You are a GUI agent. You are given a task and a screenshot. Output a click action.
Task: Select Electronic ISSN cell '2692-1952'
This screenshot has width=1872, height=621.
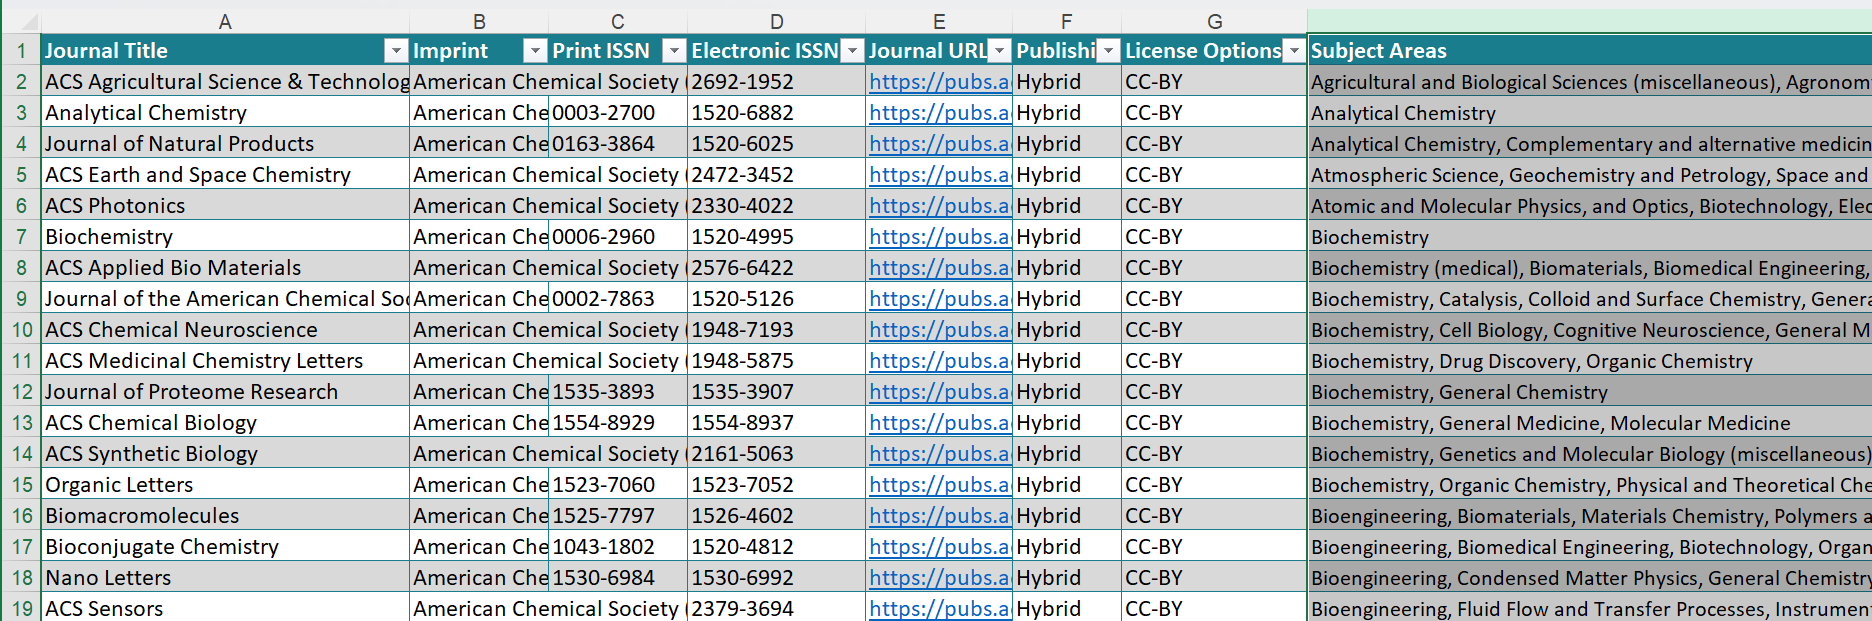(x=777, y=82)
